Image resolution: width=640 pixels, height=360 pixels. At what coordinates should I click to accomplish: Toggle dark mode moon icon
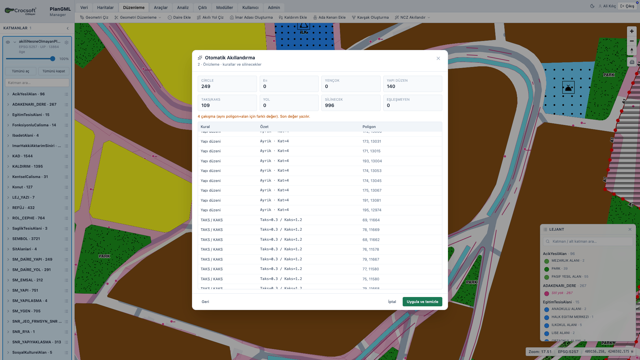[592, 6]
